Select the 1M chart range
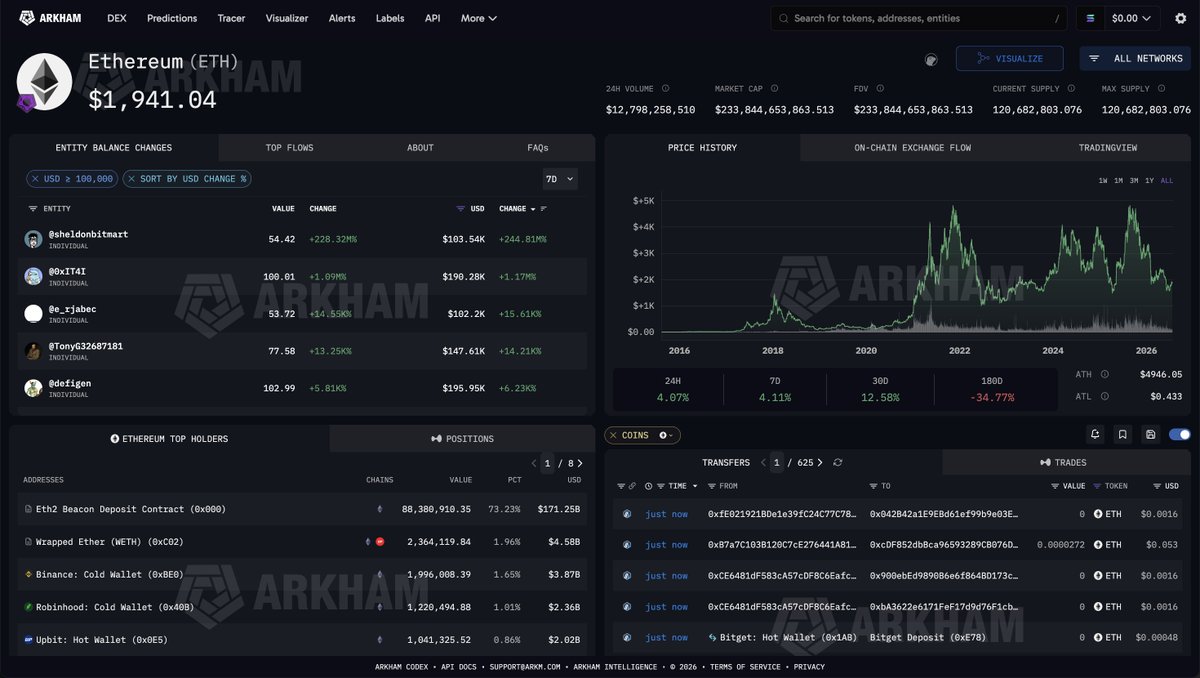 (x=1118, y=181)
